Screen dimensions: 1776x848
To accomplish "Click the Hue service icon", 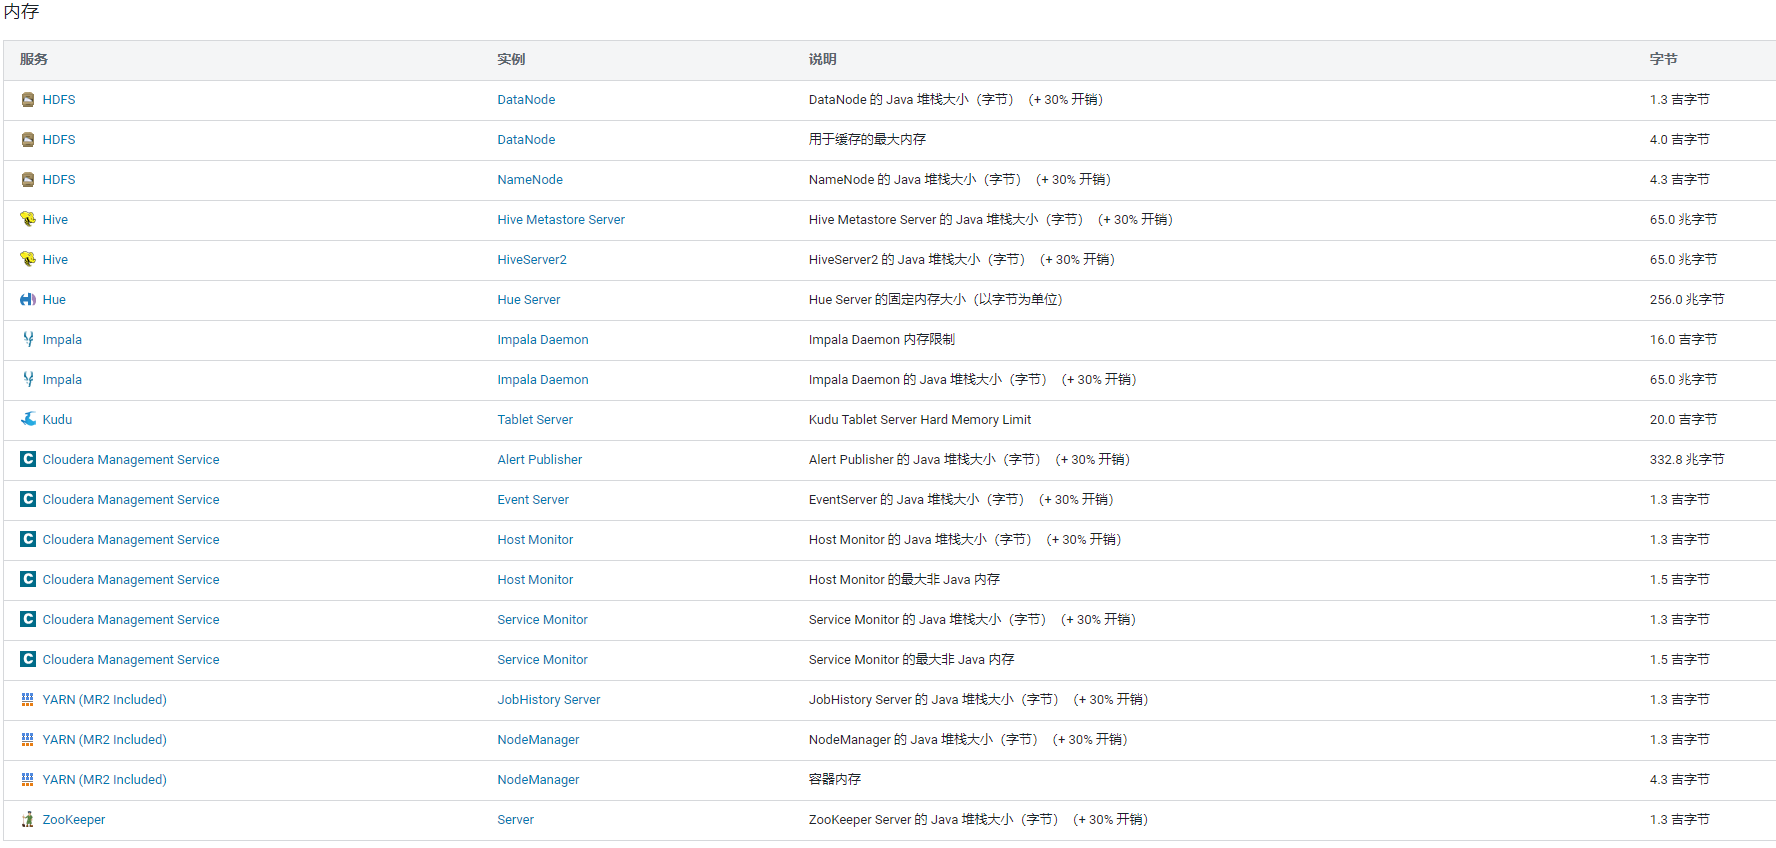I will click(28, 300).
